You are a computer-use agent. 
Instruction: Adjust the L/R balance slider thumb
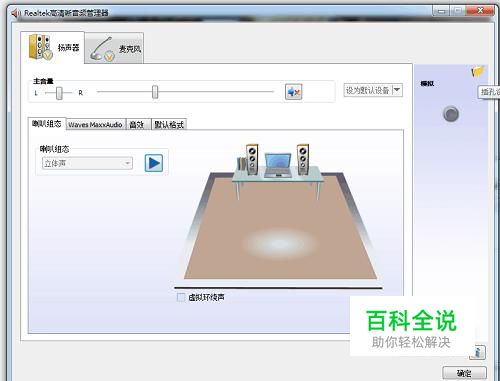tap(59, 93)
